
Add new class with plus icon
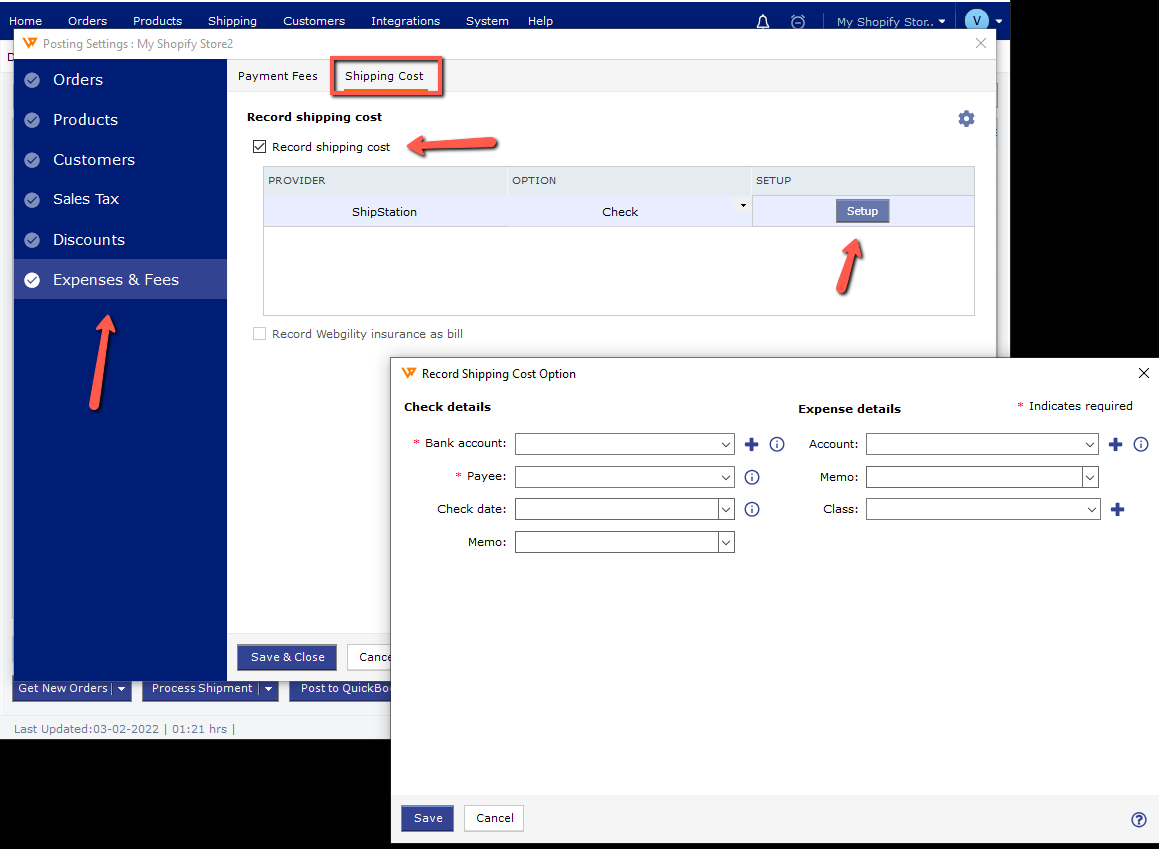tap(1117, 509)
